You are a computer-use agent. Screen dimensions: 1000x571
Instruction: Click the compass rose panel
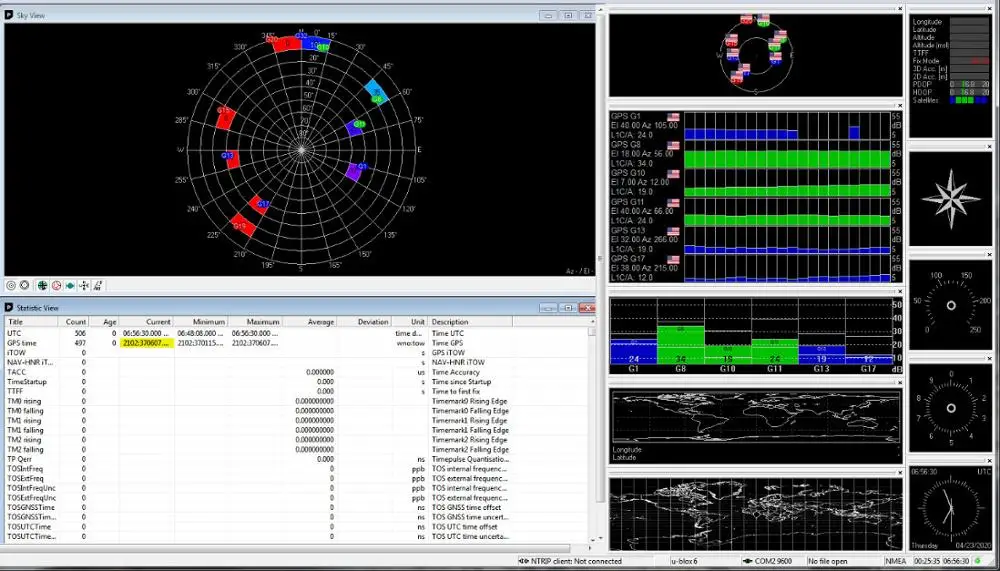pyautogui.click(x=951, y=198)
